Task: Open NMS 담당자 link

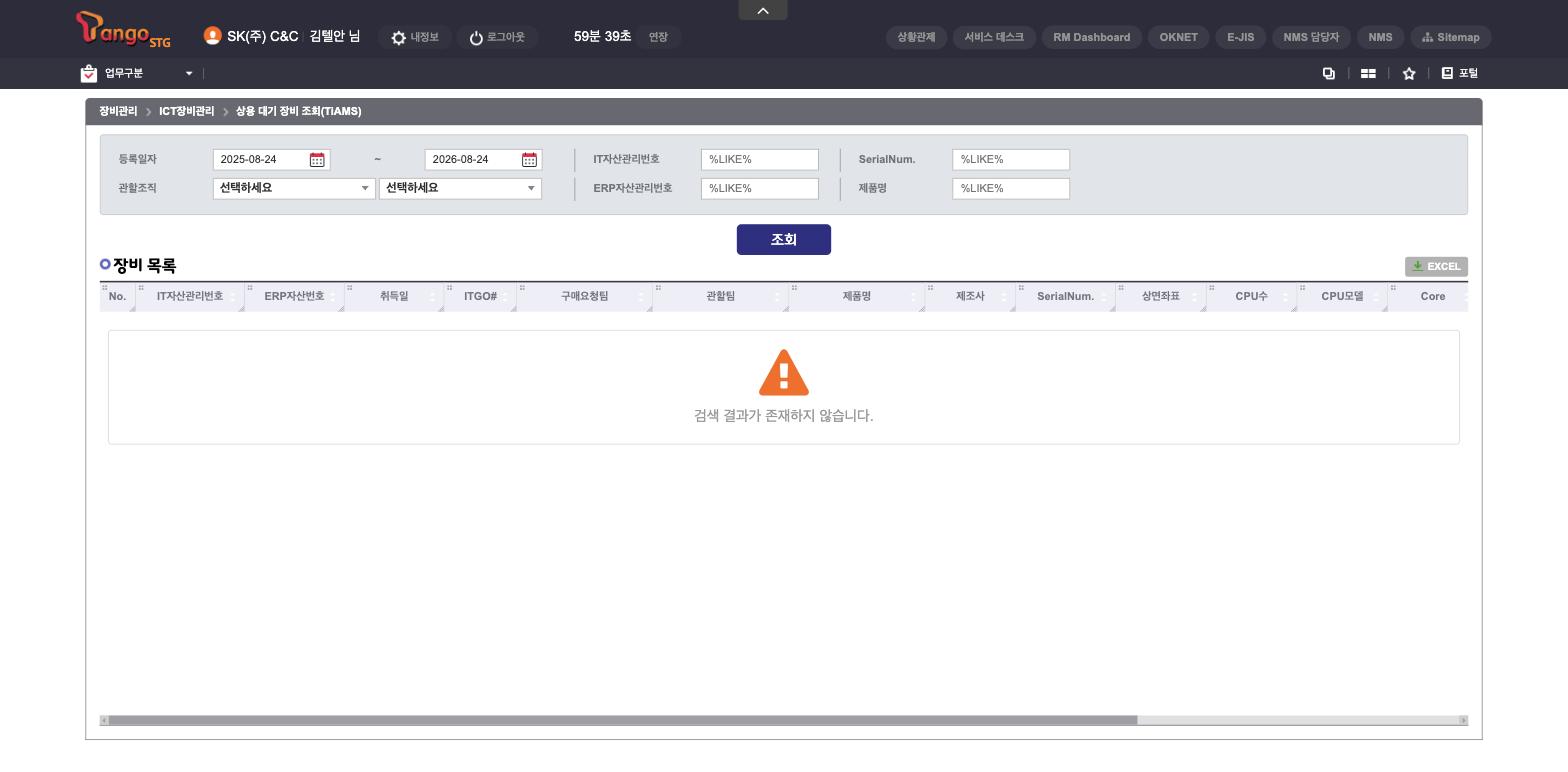Action: click(1311, 37)
